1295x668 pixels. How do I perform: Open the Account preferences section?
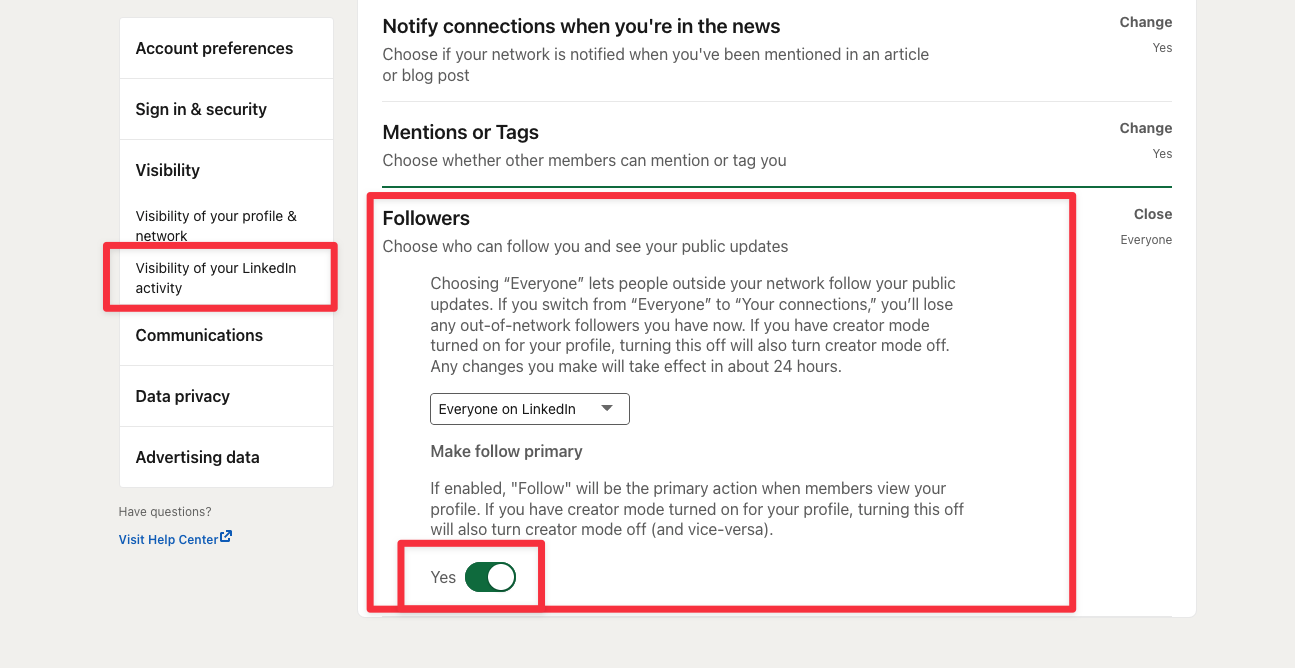(214, 47)
